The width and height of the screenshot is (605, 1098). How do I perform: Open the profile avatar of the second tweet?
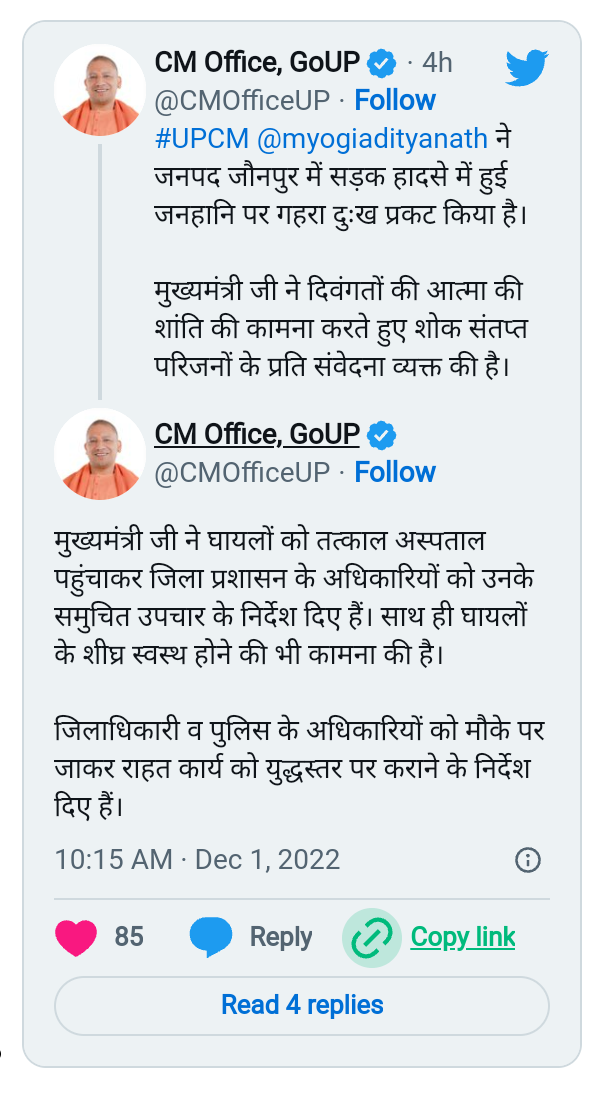(x=100, y=454)
